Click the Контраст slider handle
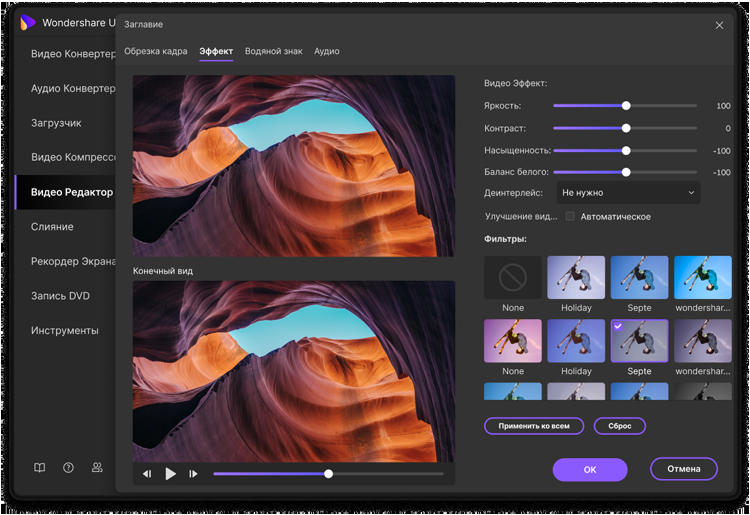Image resolution: width=750 pixels, height=515 pixels. [x=626, y=128]
